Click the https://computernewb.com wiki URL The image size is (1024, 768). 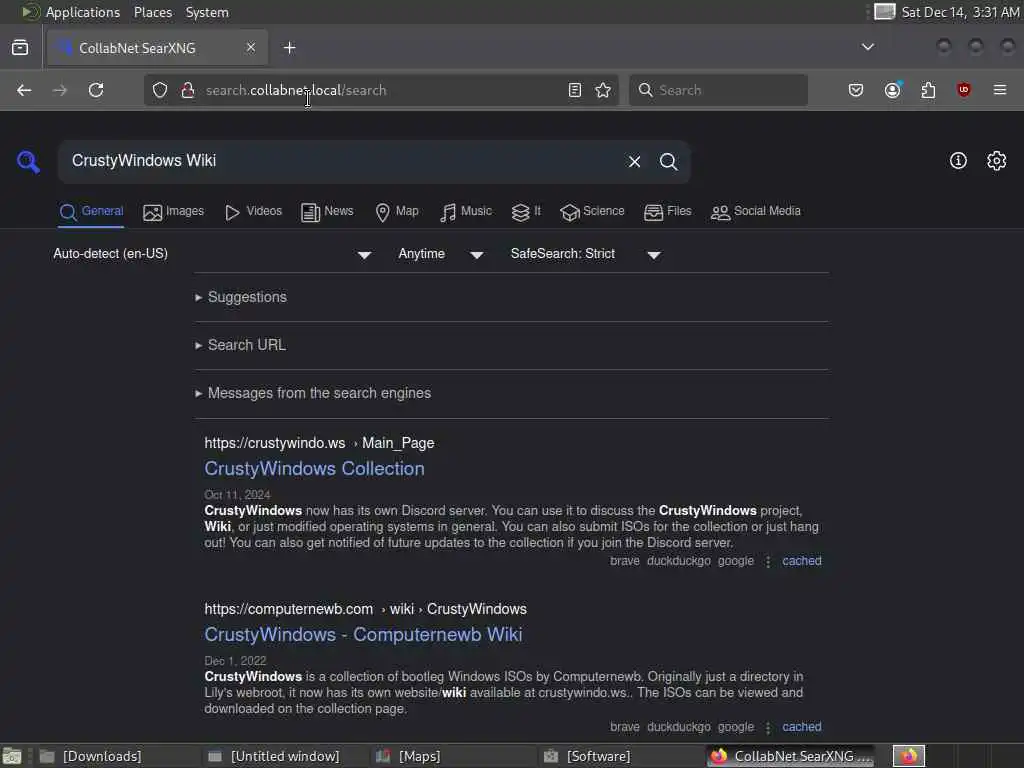pos(366,609)
